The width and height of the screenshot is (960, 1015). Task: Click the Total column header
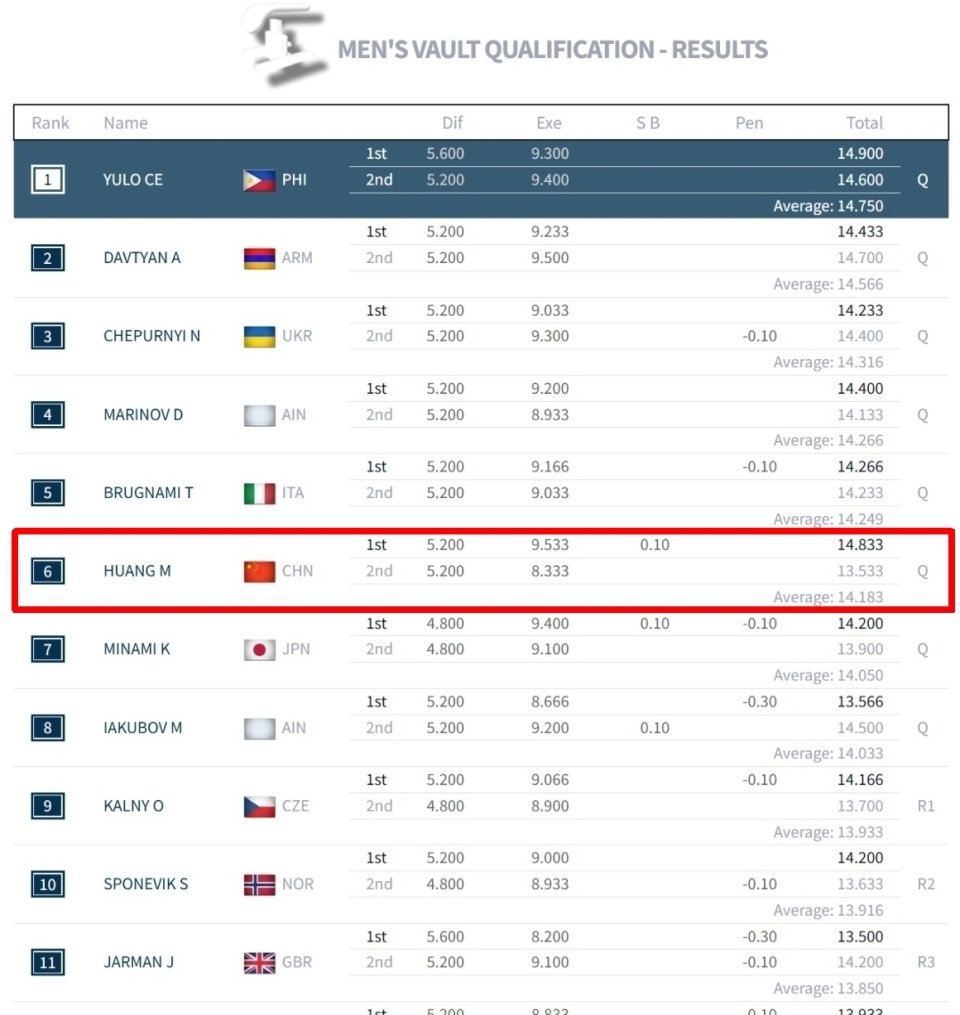(x=864, y=123)
